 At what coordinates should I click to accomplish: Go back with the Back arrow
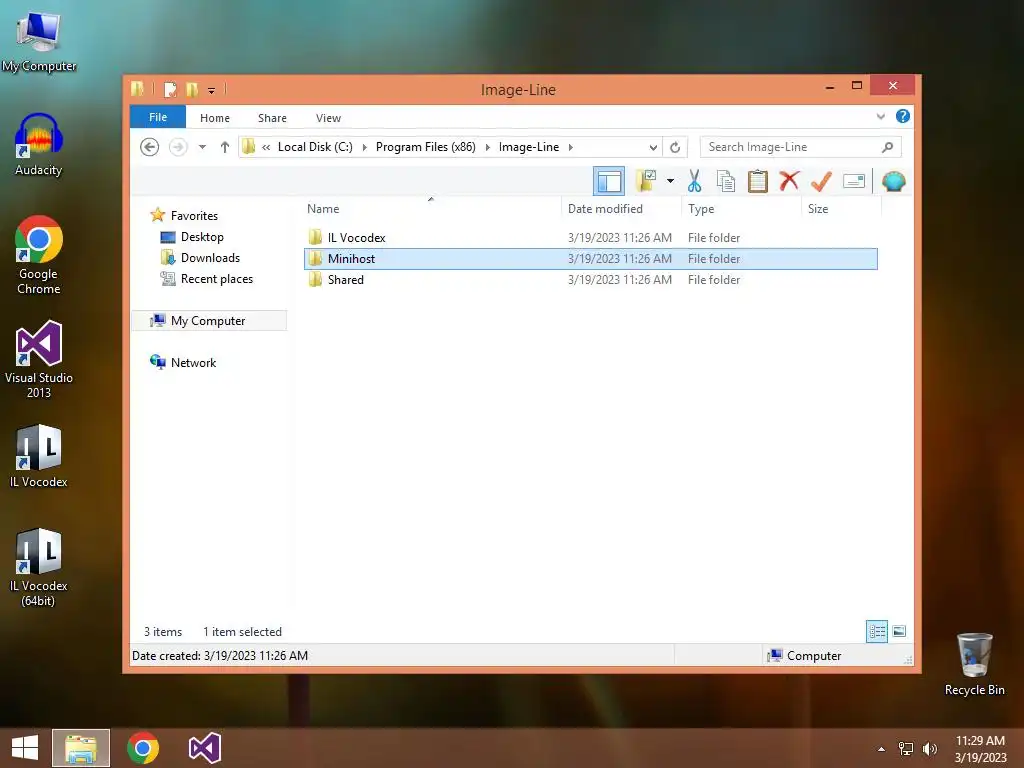click(150, 147)
